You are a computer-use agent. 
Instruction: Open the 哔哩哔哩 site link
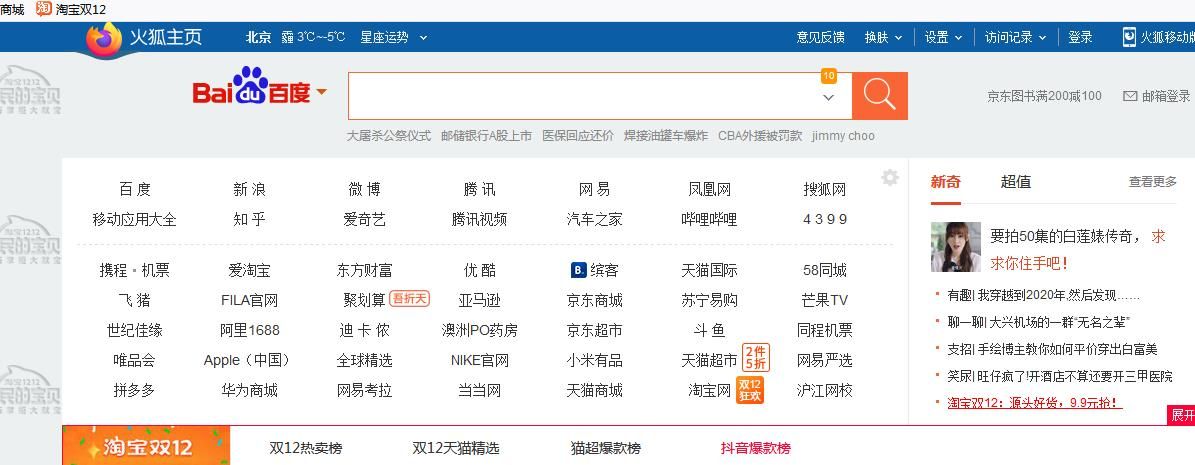click(709, 220)
